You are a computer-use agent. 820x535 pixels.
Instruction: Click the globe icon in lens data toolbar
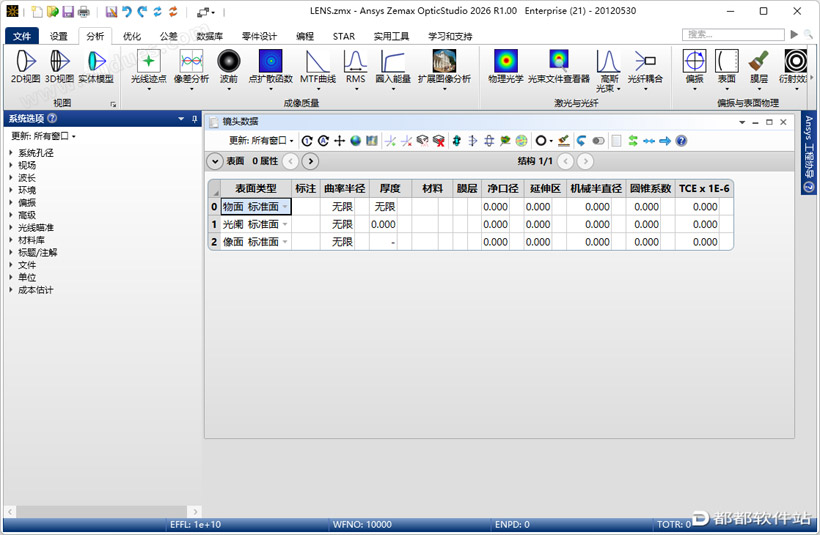[356, 141]
